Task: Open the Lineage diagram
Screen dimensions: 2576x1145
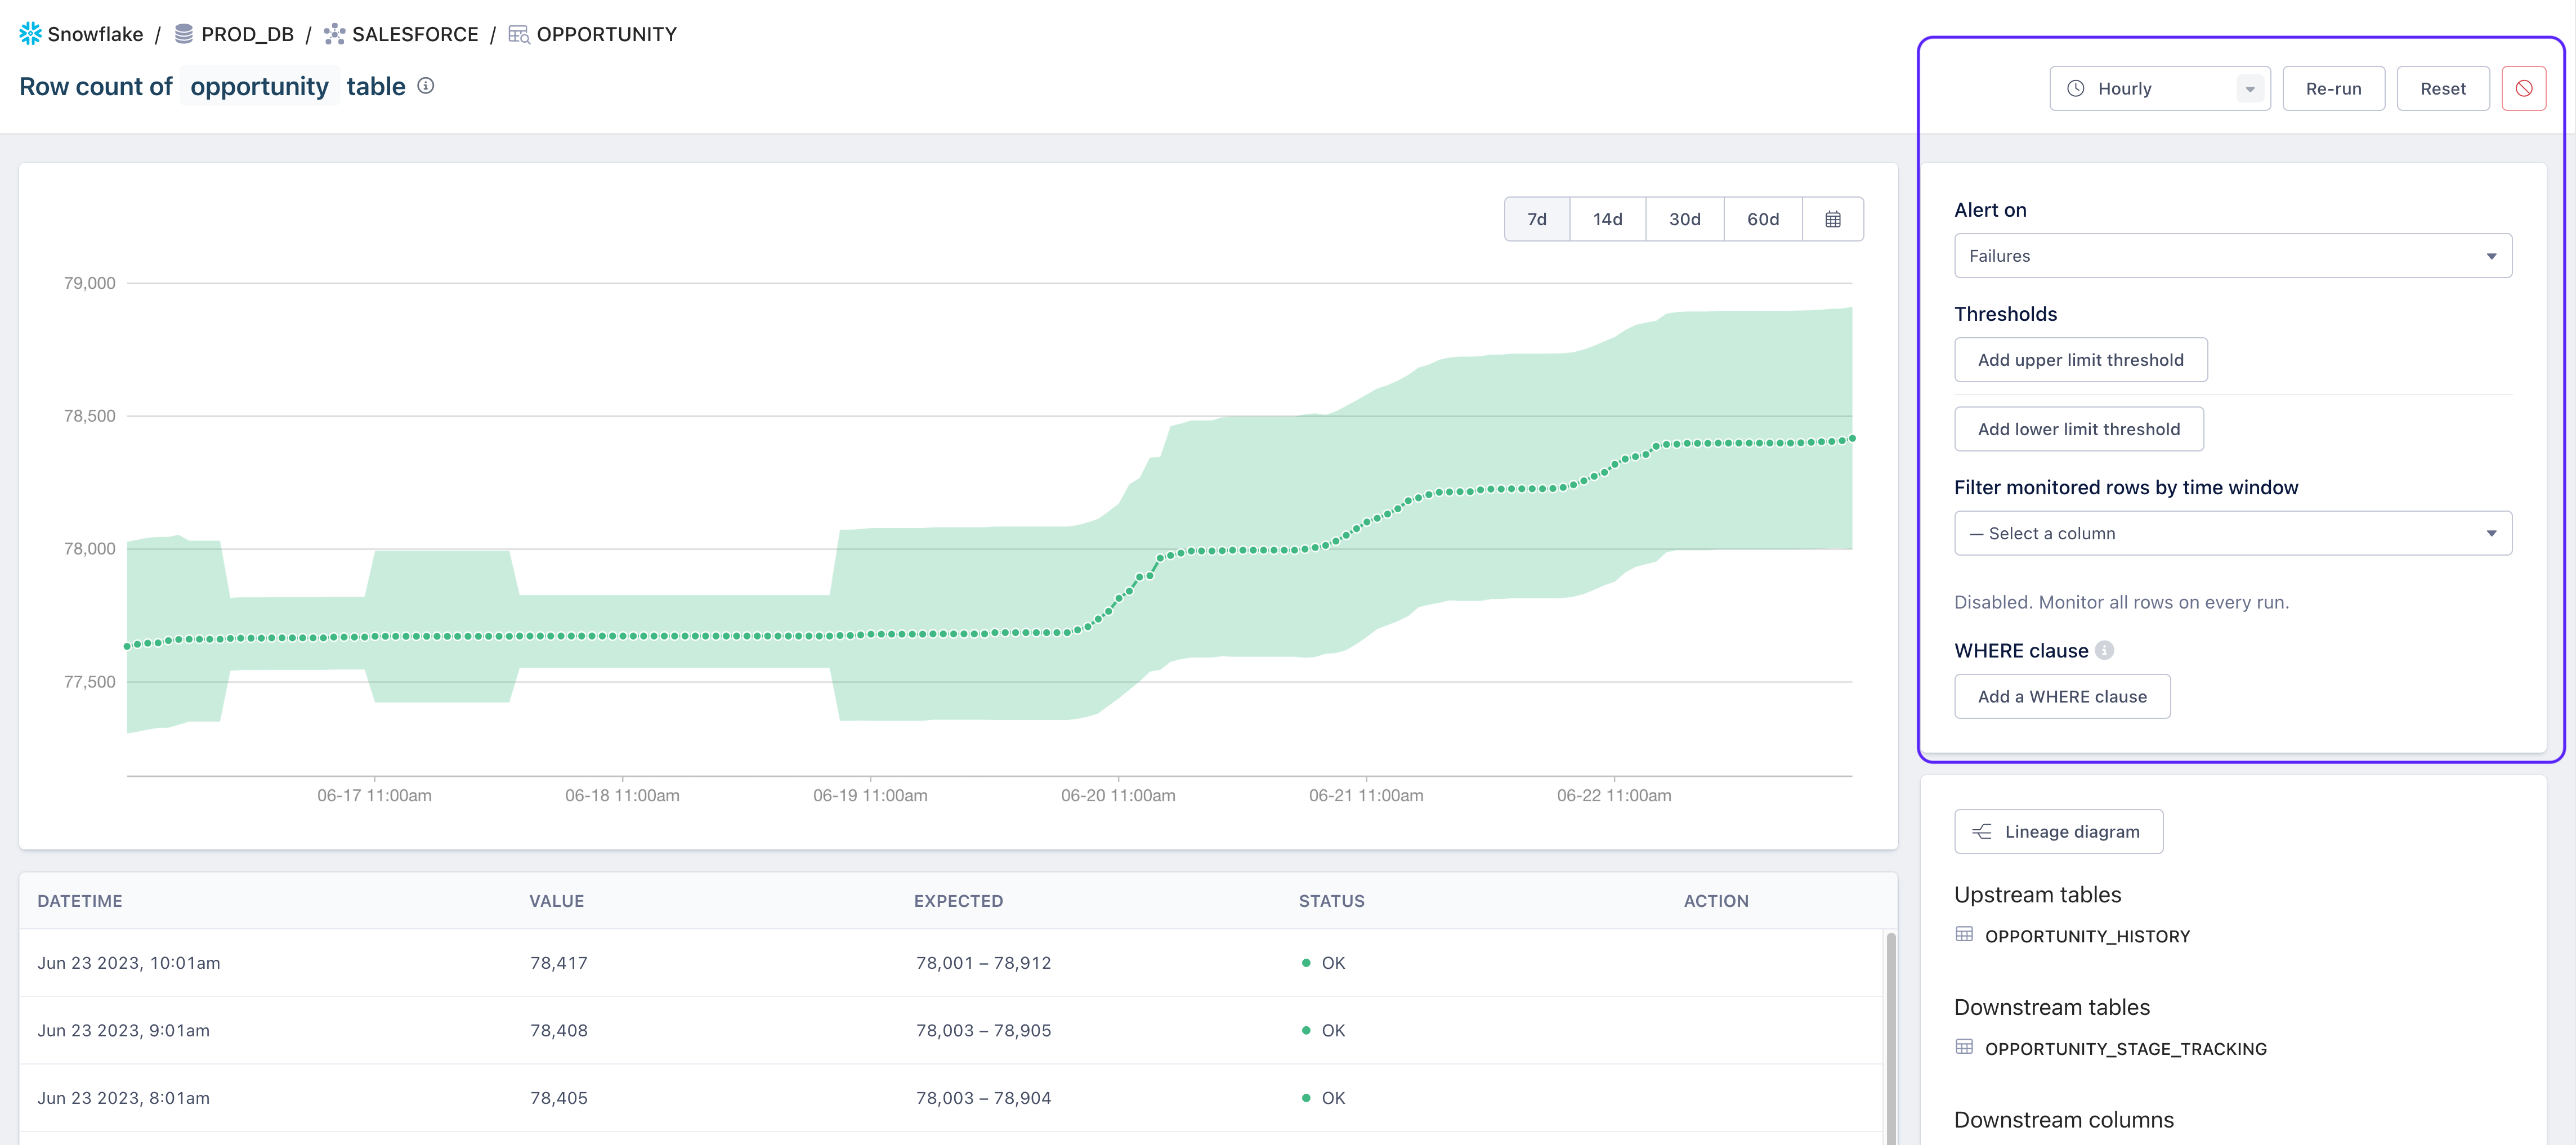Action: [x=2058, y=831]
